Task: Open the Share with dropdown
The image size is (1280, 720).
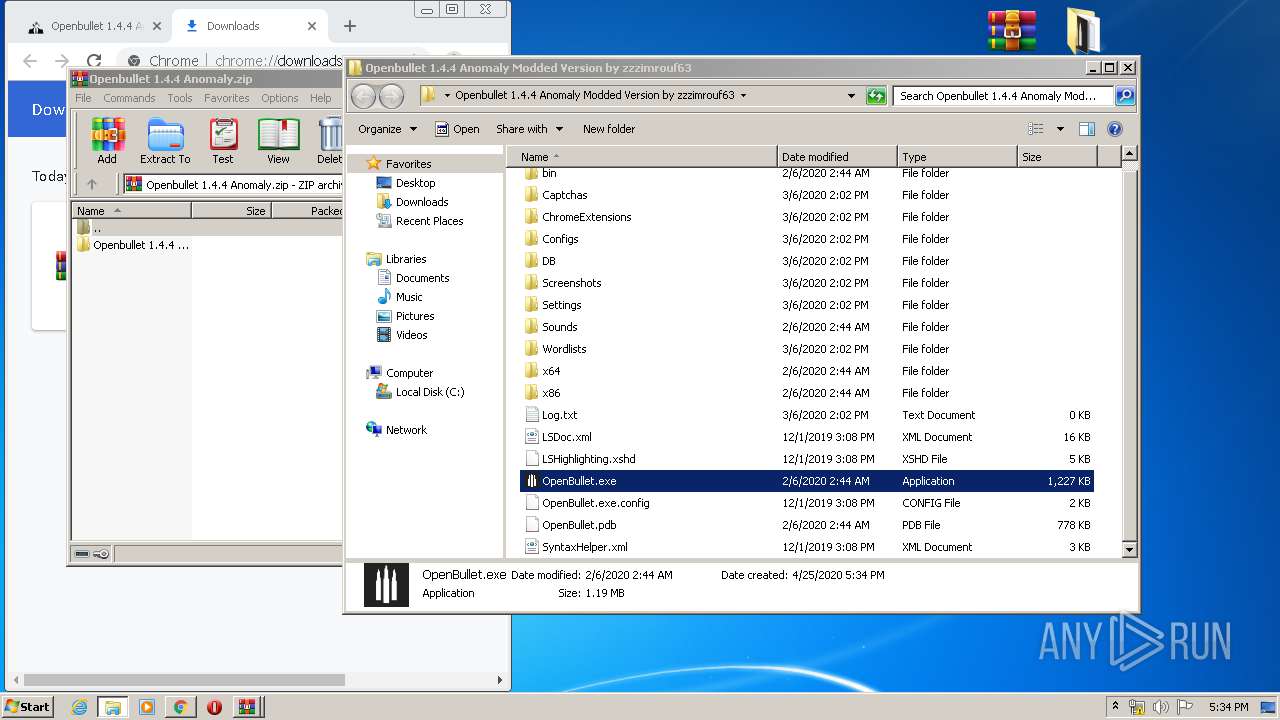Action: [530, 129]
